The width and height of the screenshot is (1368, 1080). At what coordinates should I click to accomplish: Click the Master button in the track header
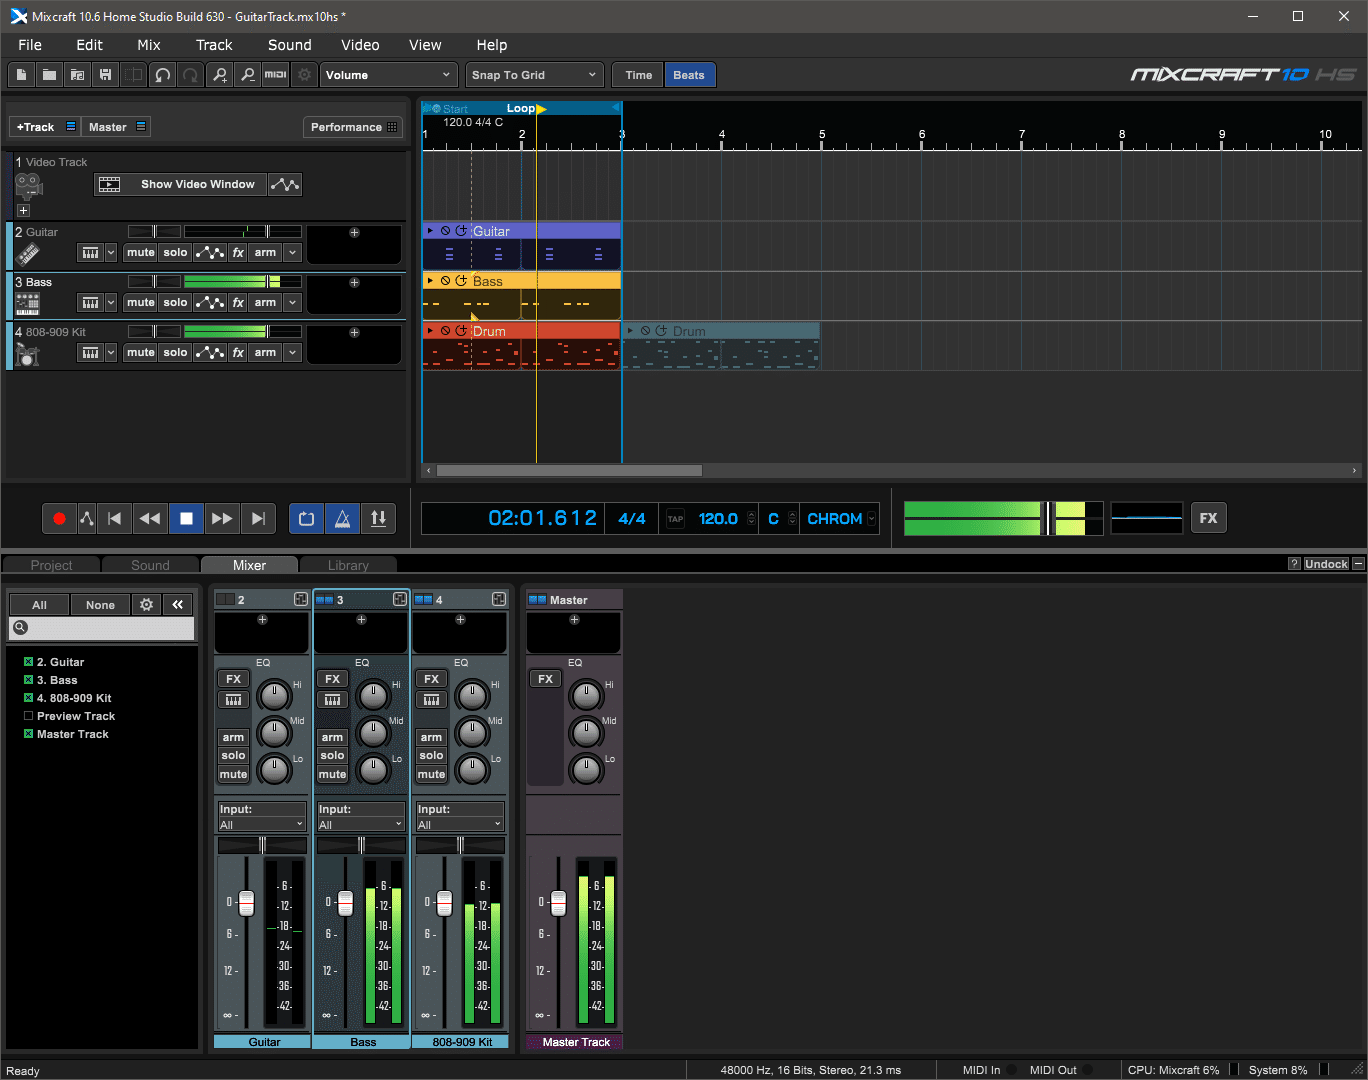tap(116, 127)
